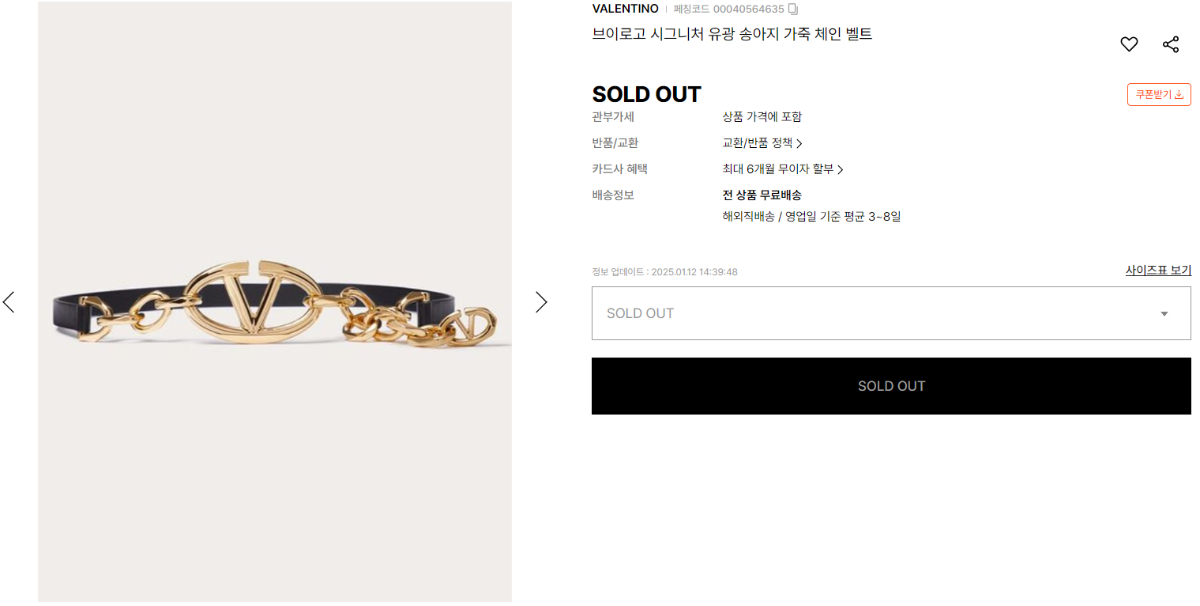The height and width of the screenshot is (606, 1200).
Task: Download coupon via 쿠폰받기 button
Action: [x=1159, y=94]
